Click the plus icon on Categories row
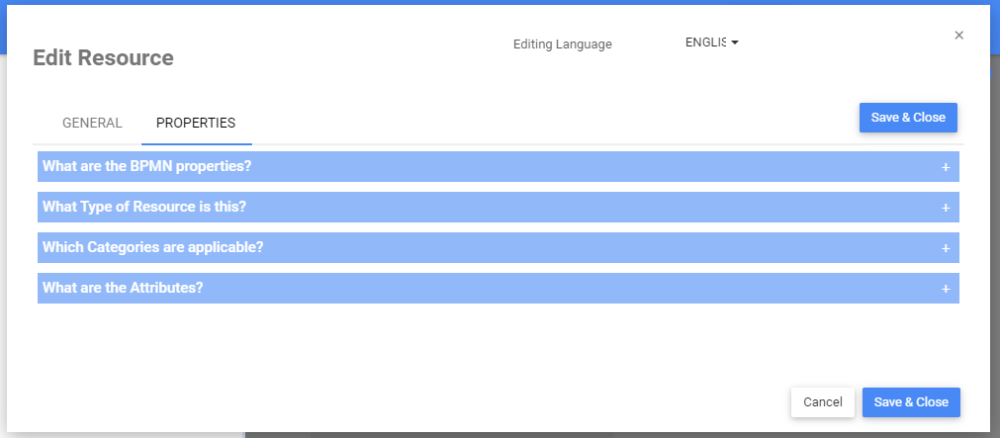The image size is (1000, 438). coord(945,248)
